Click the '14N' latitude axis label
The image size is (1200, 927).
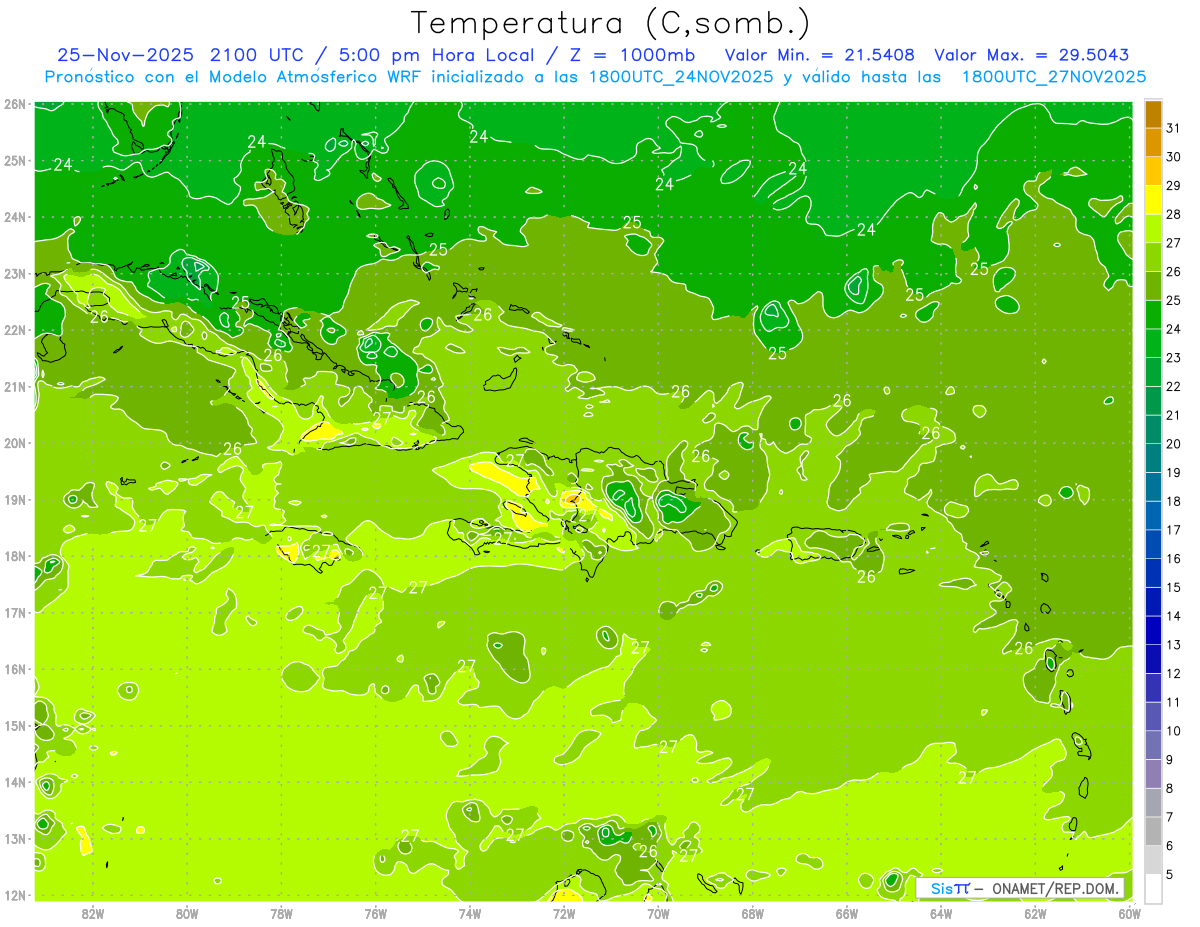(x=16, y=782)
